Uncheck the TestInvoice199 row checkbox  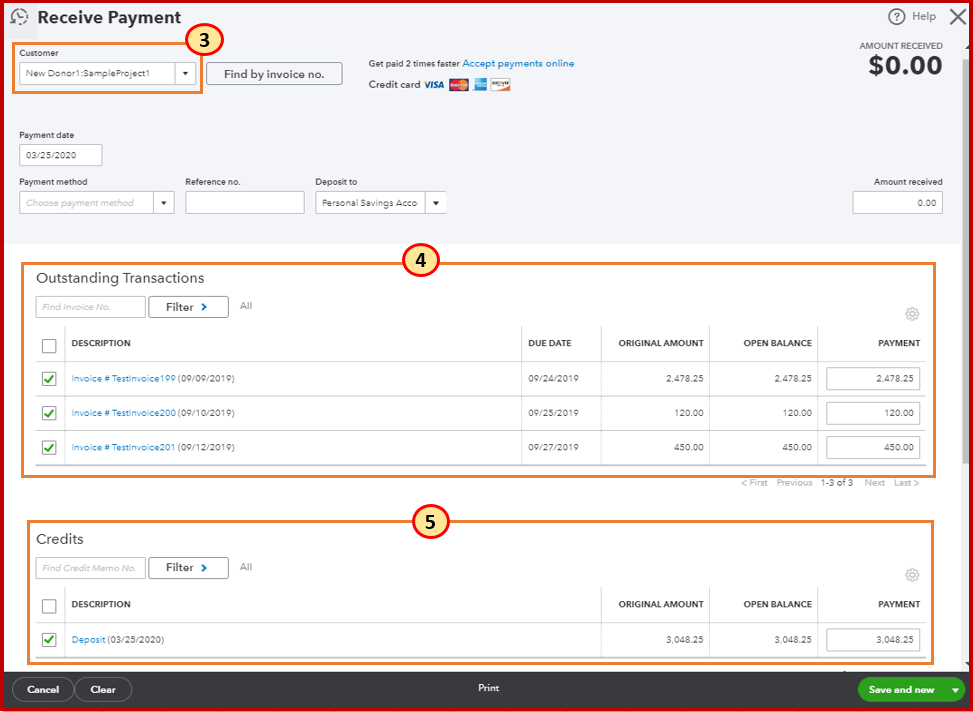point(49,379)
